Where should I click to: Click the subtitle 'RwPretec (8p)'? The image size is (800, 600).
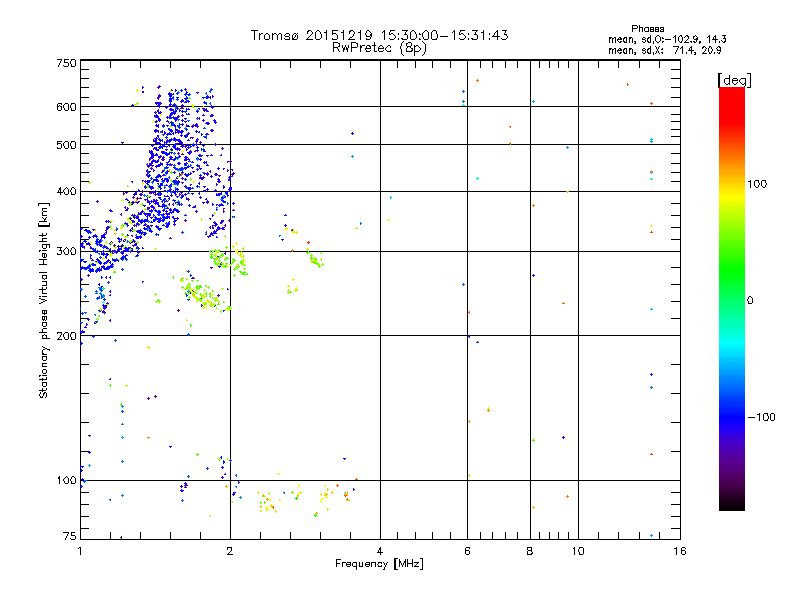point(379,48)
